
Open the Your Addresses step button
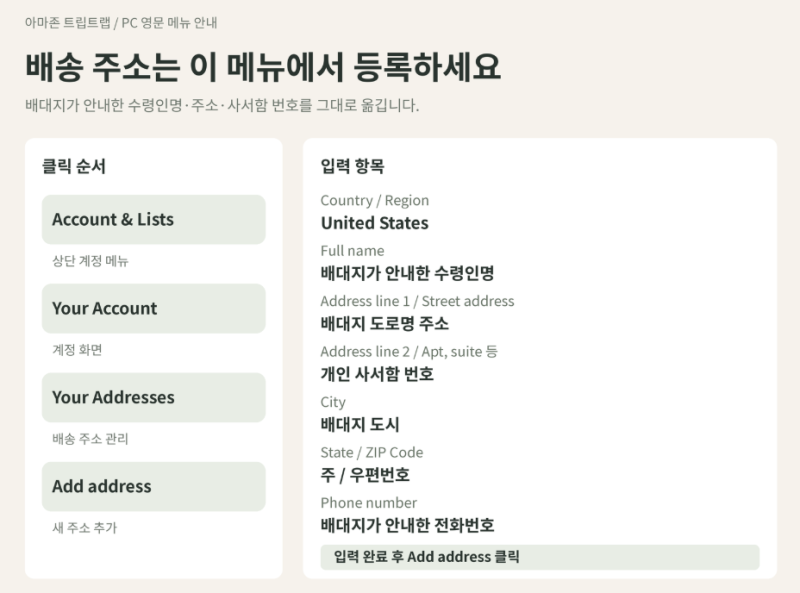pos(154,397)
